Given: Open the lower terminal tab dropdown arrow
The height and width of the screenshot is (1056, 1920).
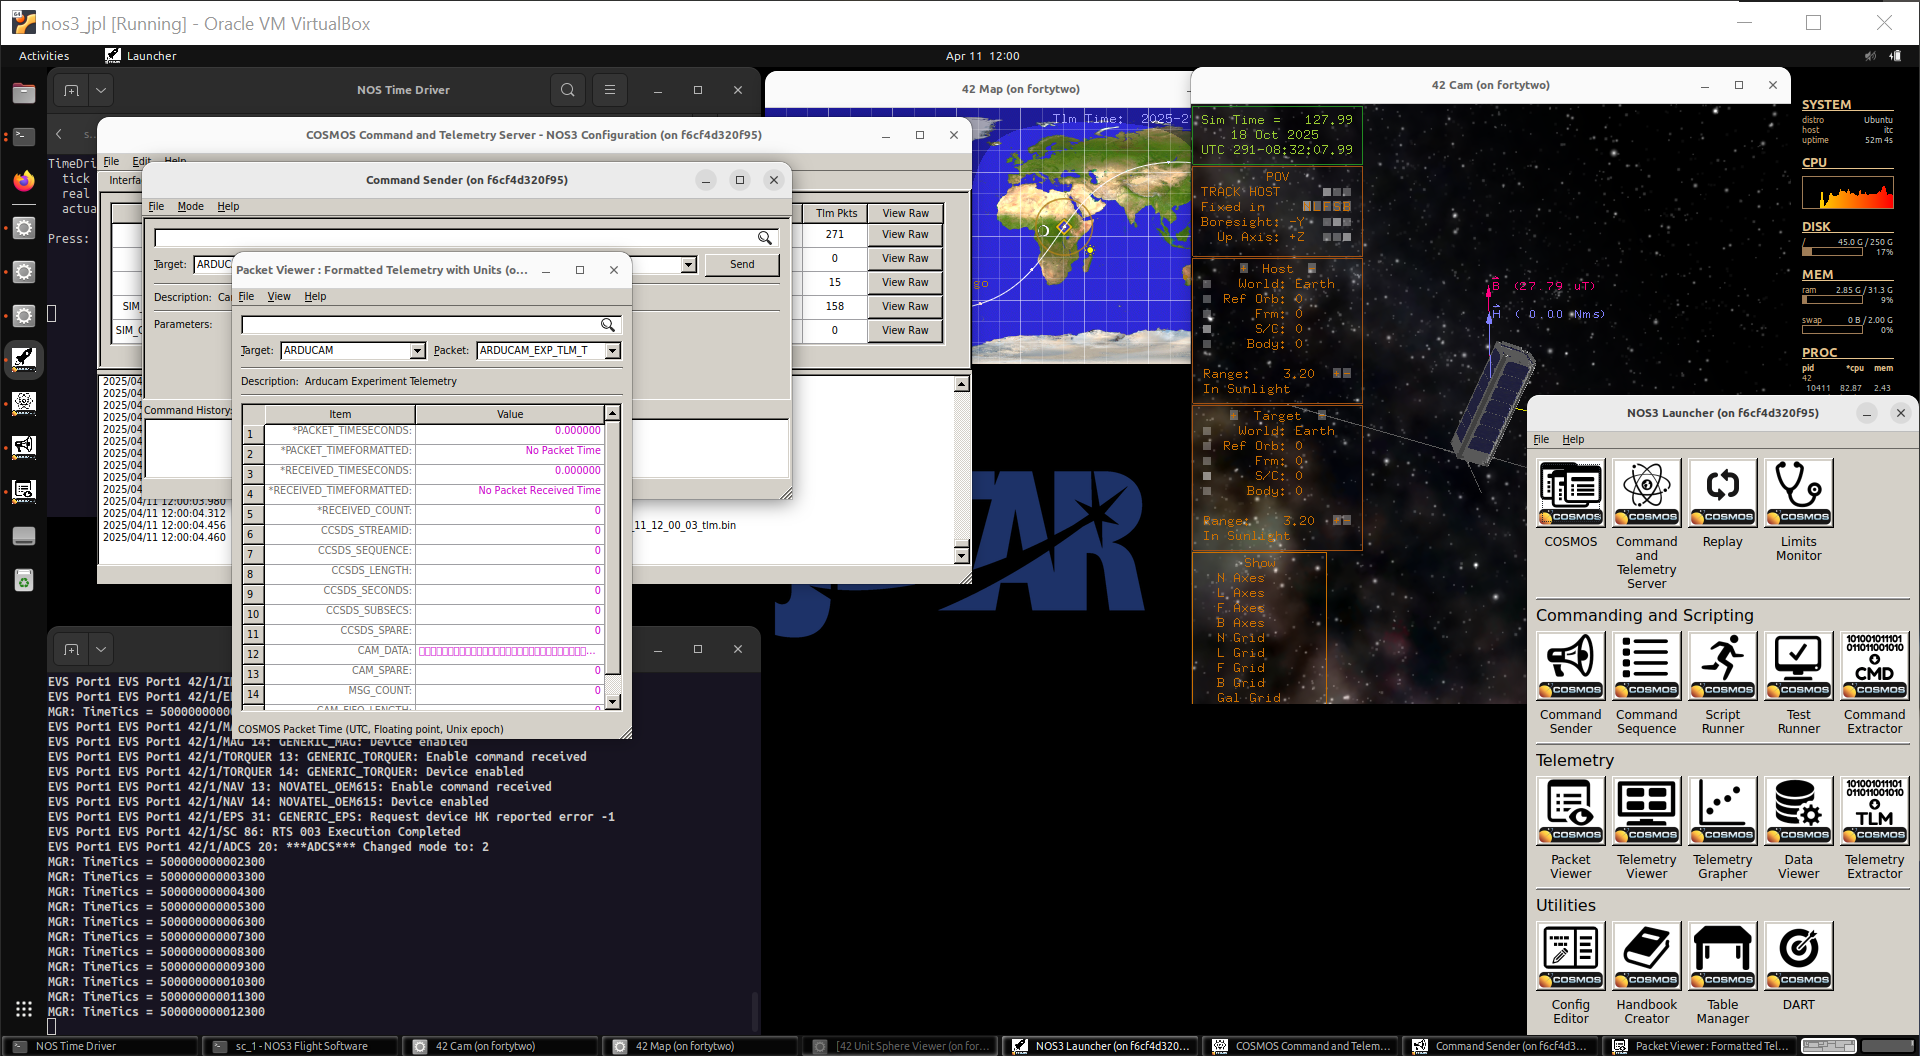Looking at the screenshot, I should pyautogui.click(x=101, y=649).
